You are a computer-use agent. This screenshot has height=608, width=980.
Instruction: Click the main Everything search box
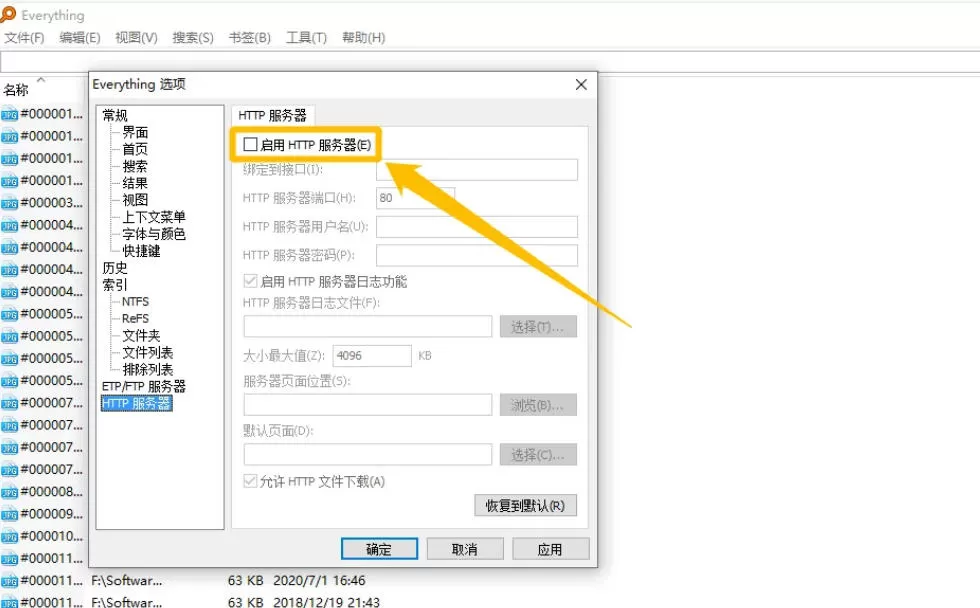click(x=490, y=62)
